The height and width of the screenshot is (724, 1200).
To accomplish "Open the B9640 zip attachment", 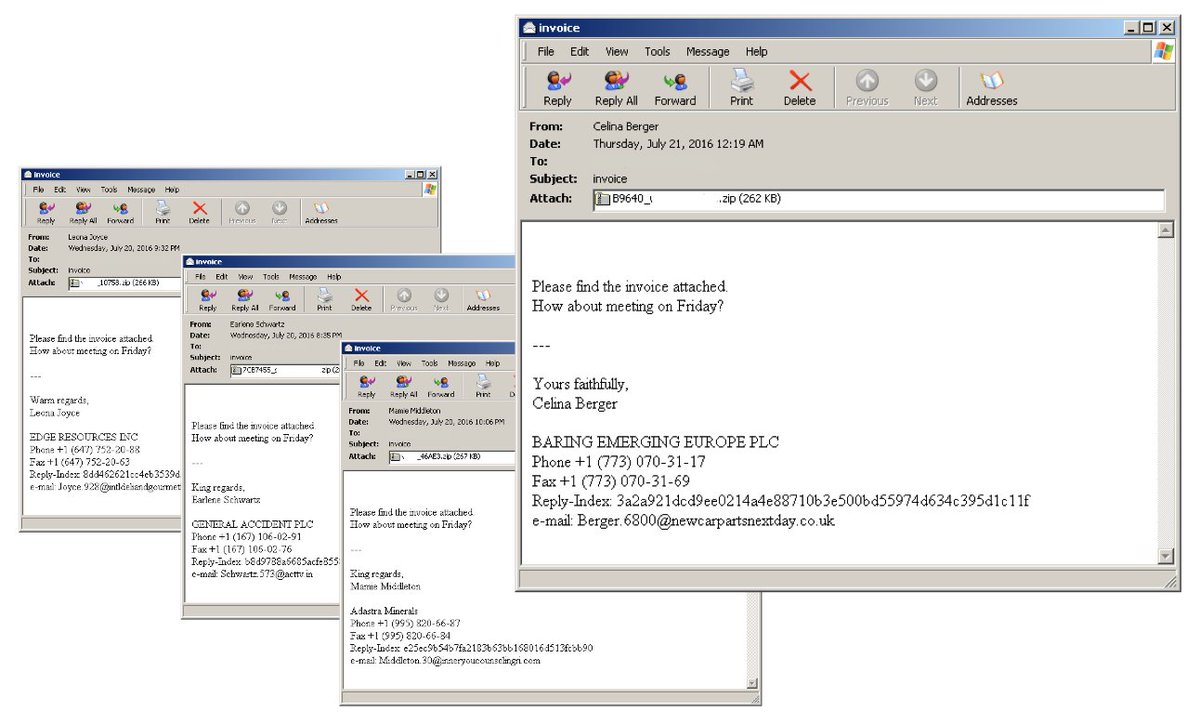I will [x=688, y=199].
